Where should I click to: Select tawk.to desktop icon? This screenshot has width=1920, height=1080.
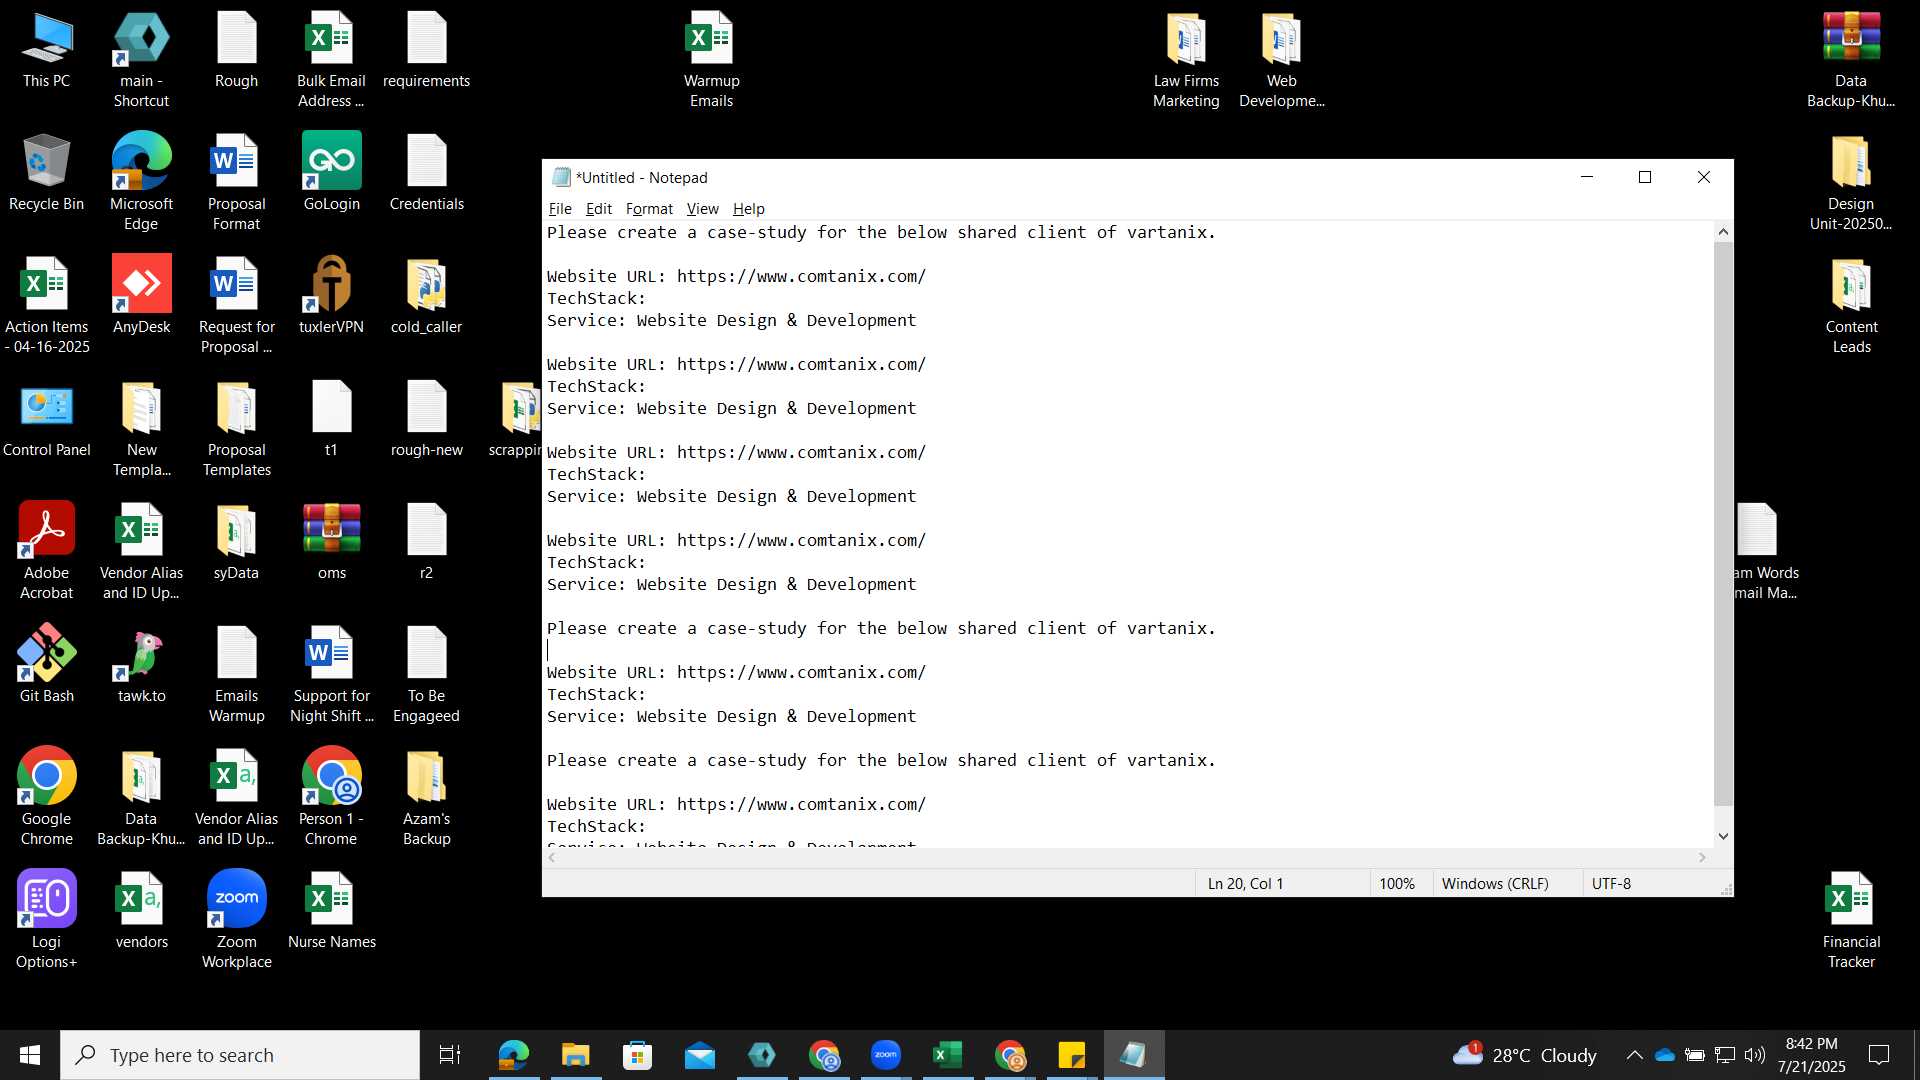pos(141,665)
